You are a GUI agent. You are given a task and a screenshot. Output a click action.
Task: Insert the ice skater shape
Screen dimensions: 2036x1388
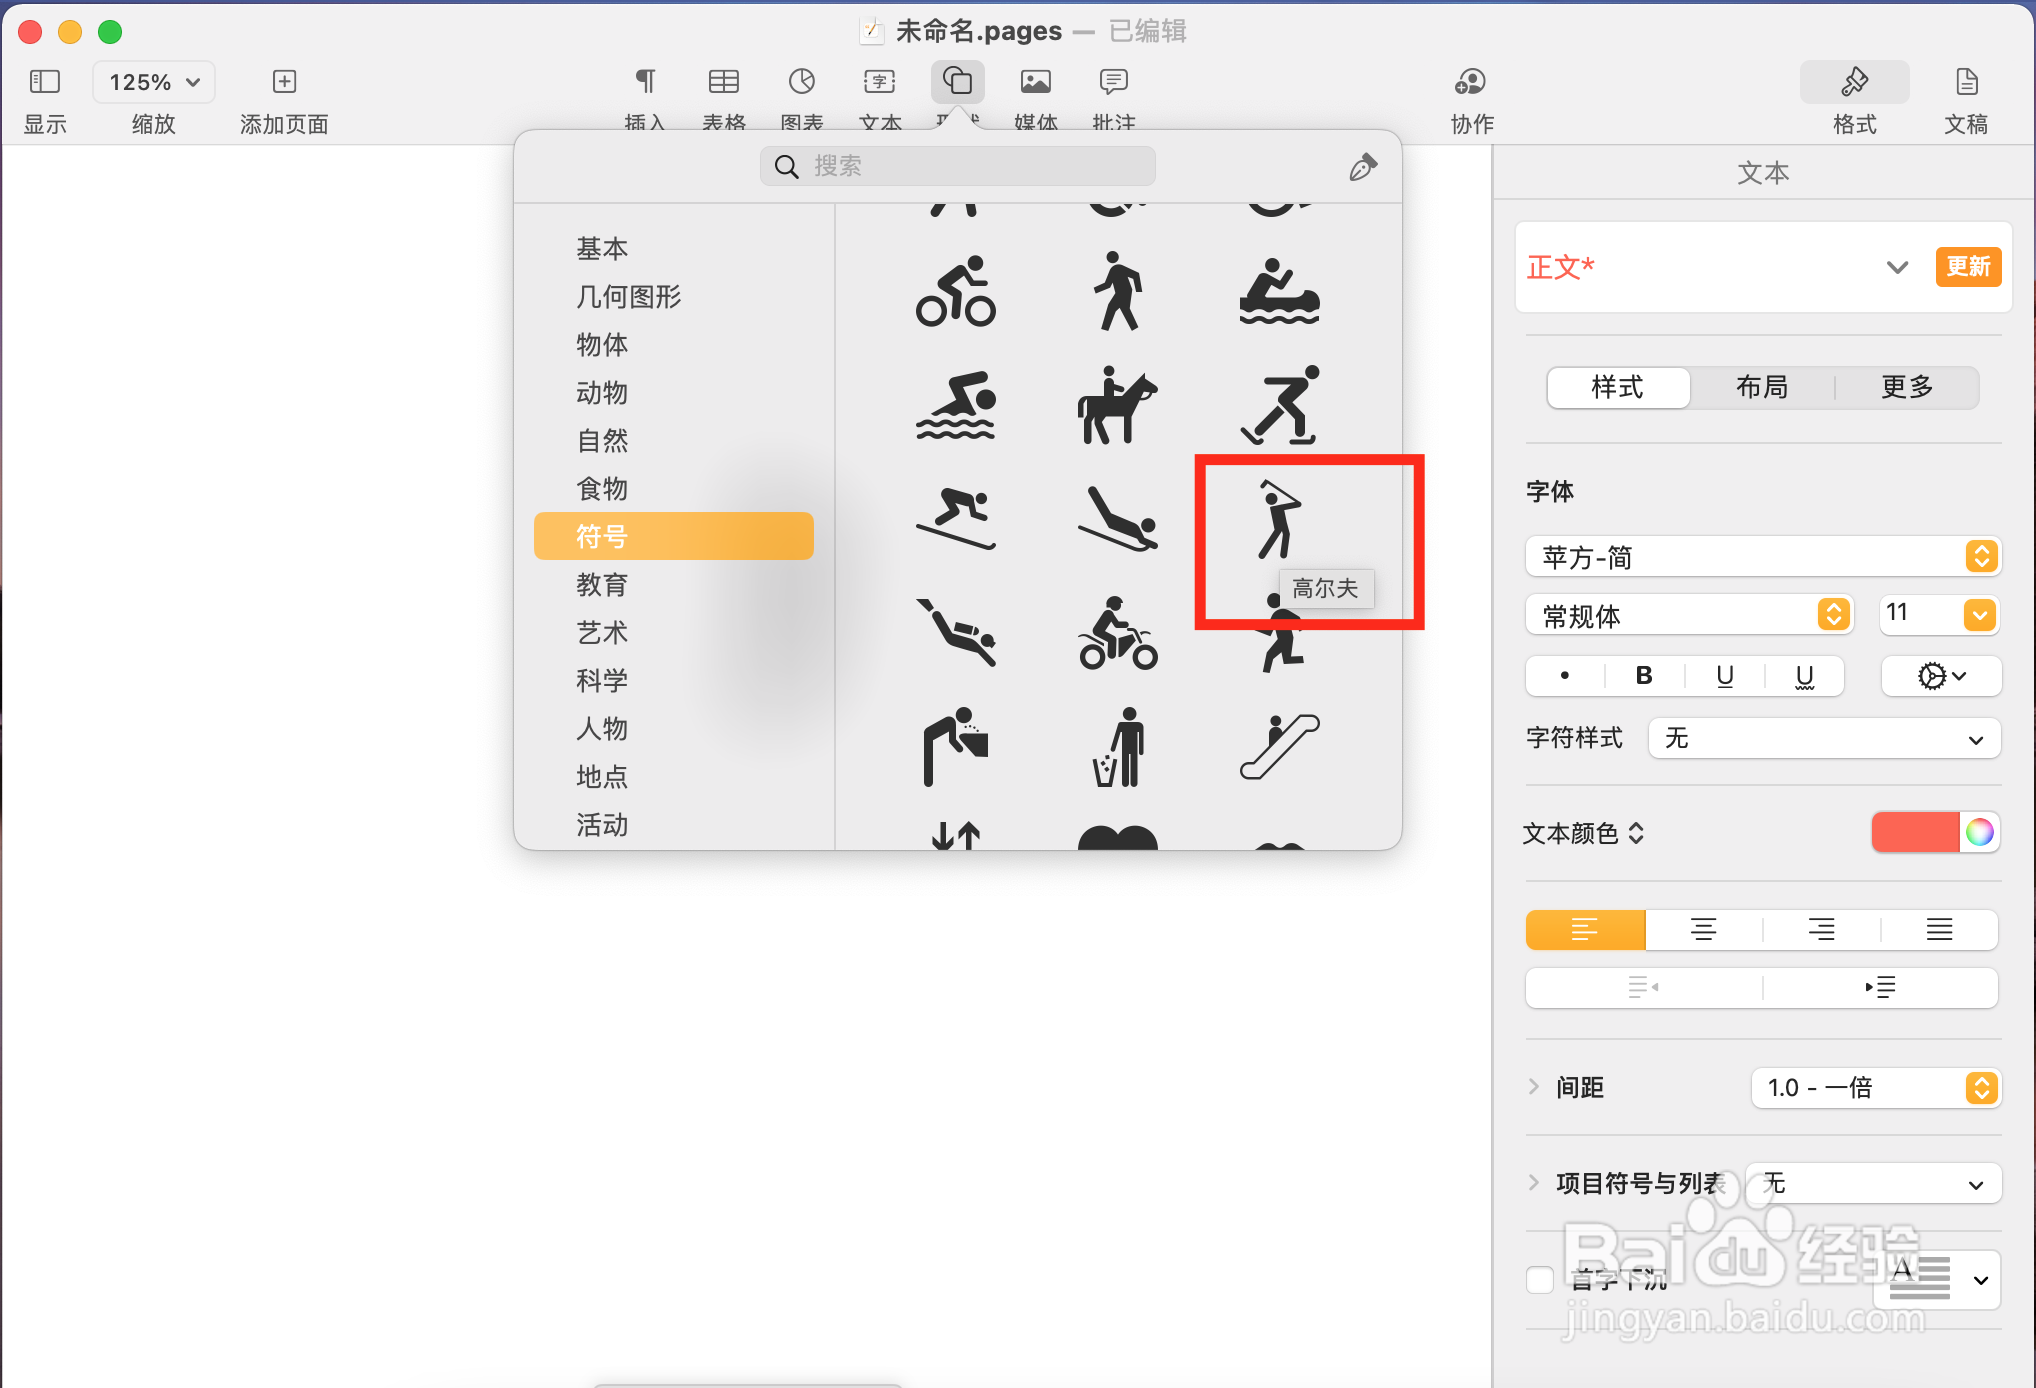(x=1280, y=405)
